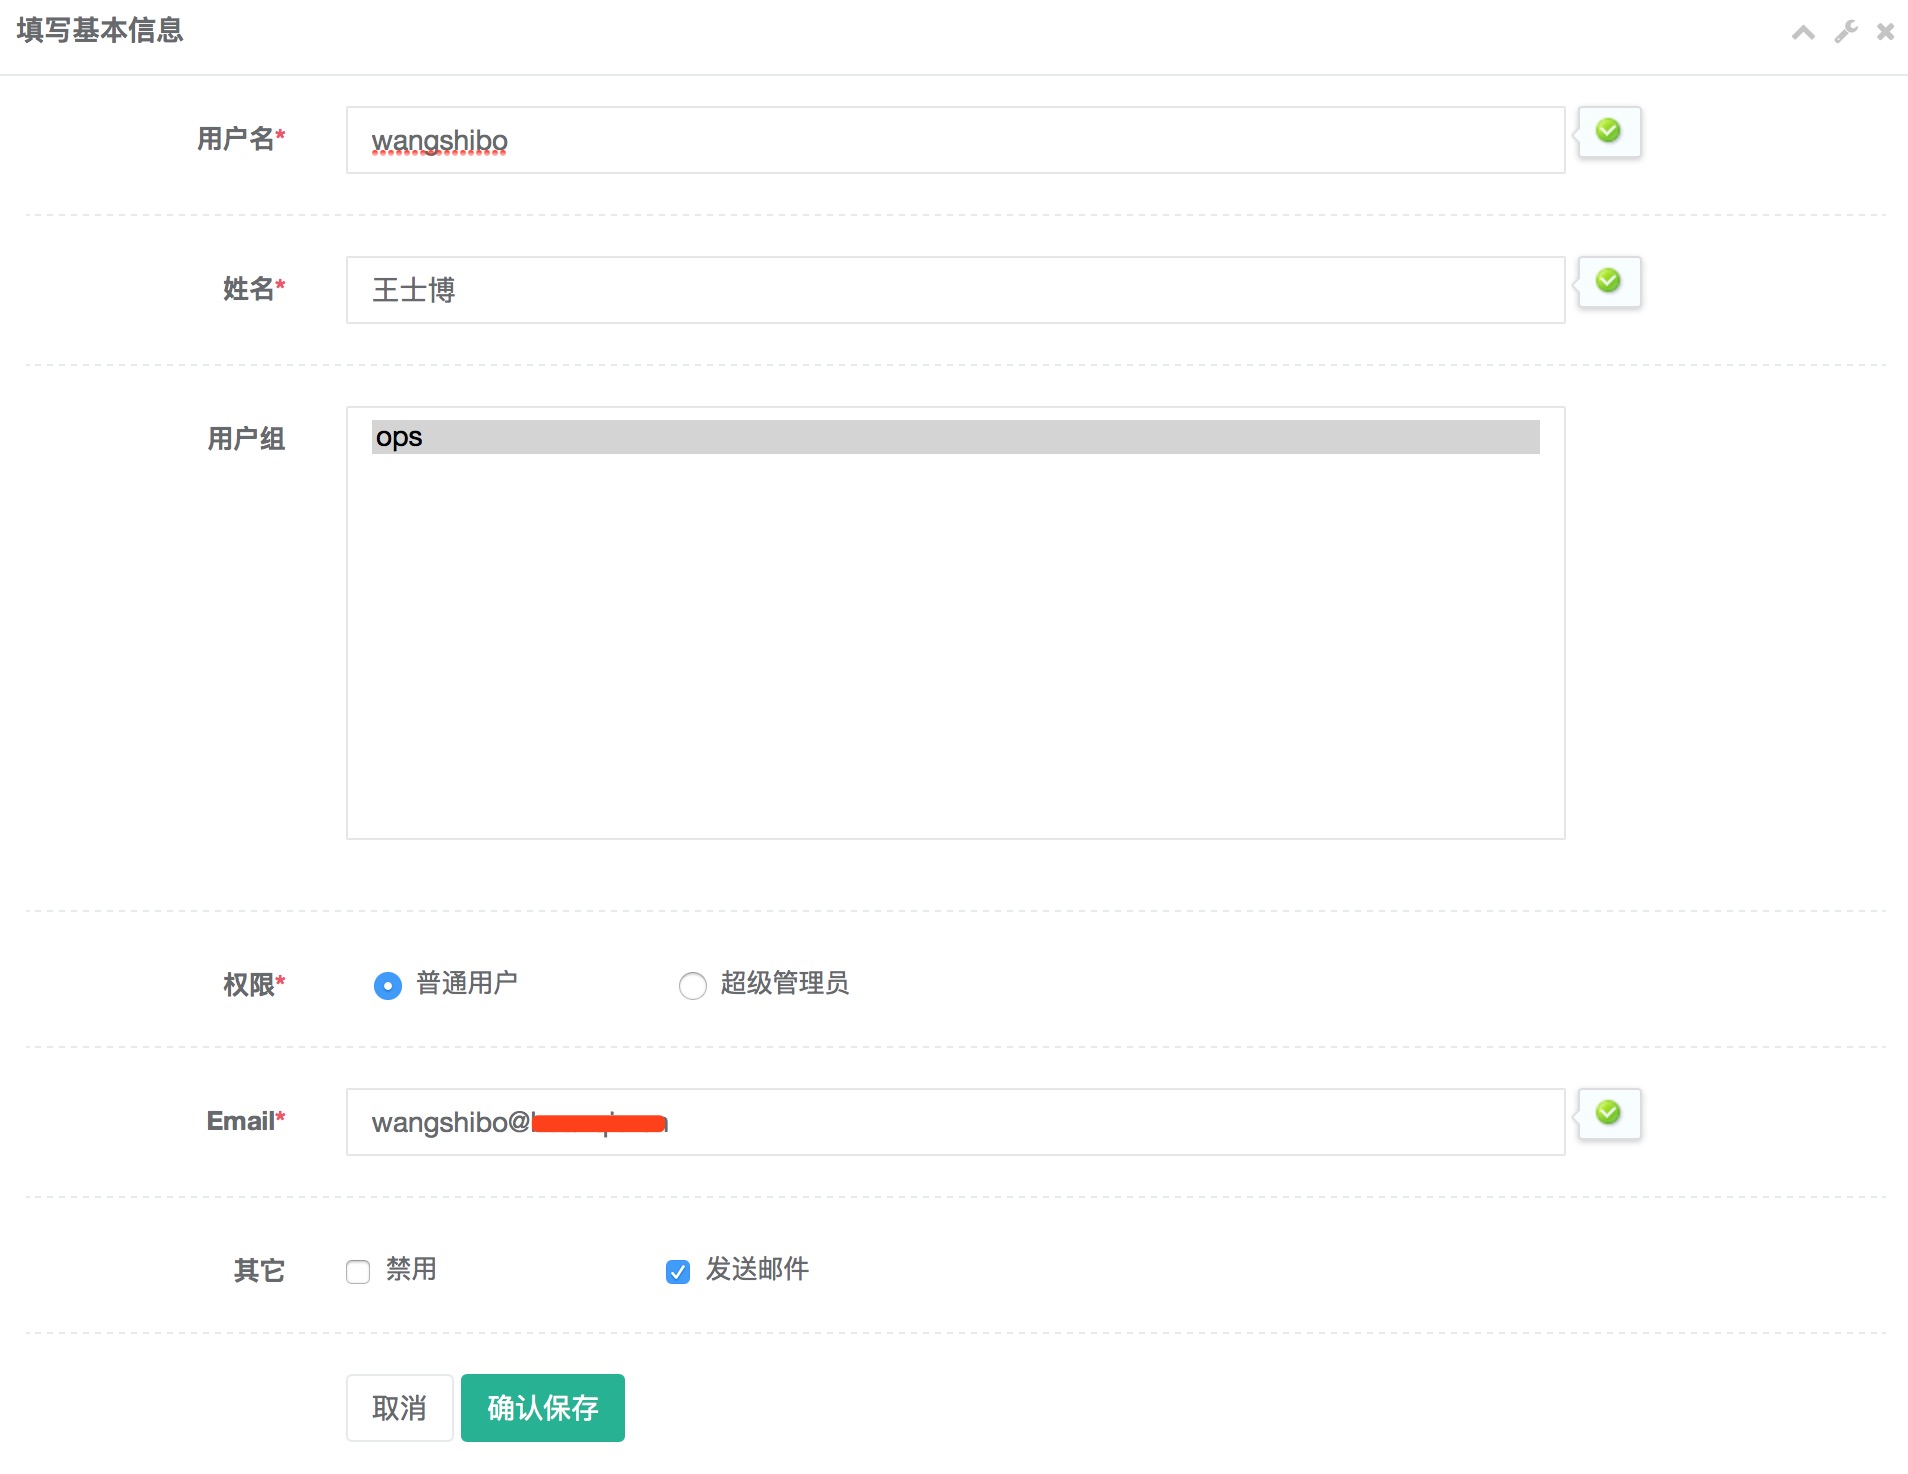Click the 取消 button
This screenshot has height=1474, width=1908.
(399, 1408)
